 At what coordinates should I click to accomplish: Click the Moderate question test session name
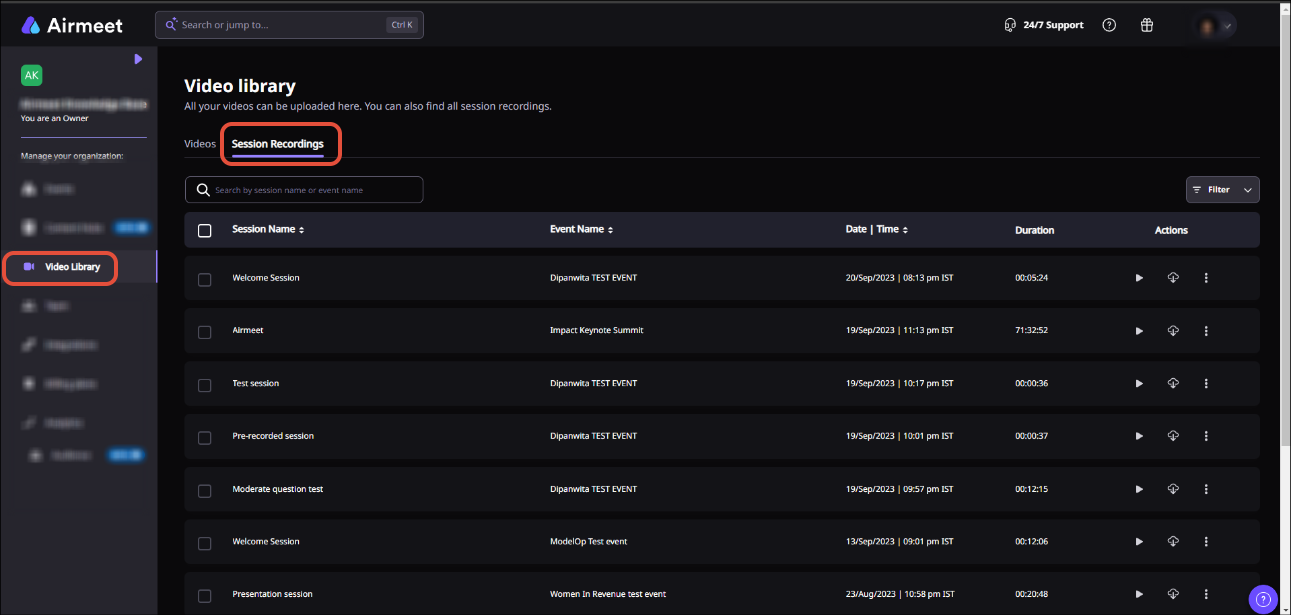click(x=278, y=489)
